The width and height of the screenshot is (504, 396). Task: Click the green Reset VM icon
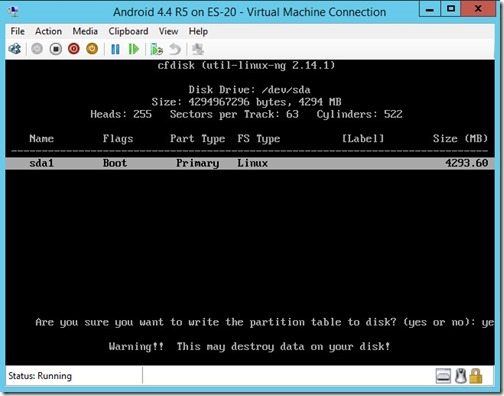coord(134,49)
